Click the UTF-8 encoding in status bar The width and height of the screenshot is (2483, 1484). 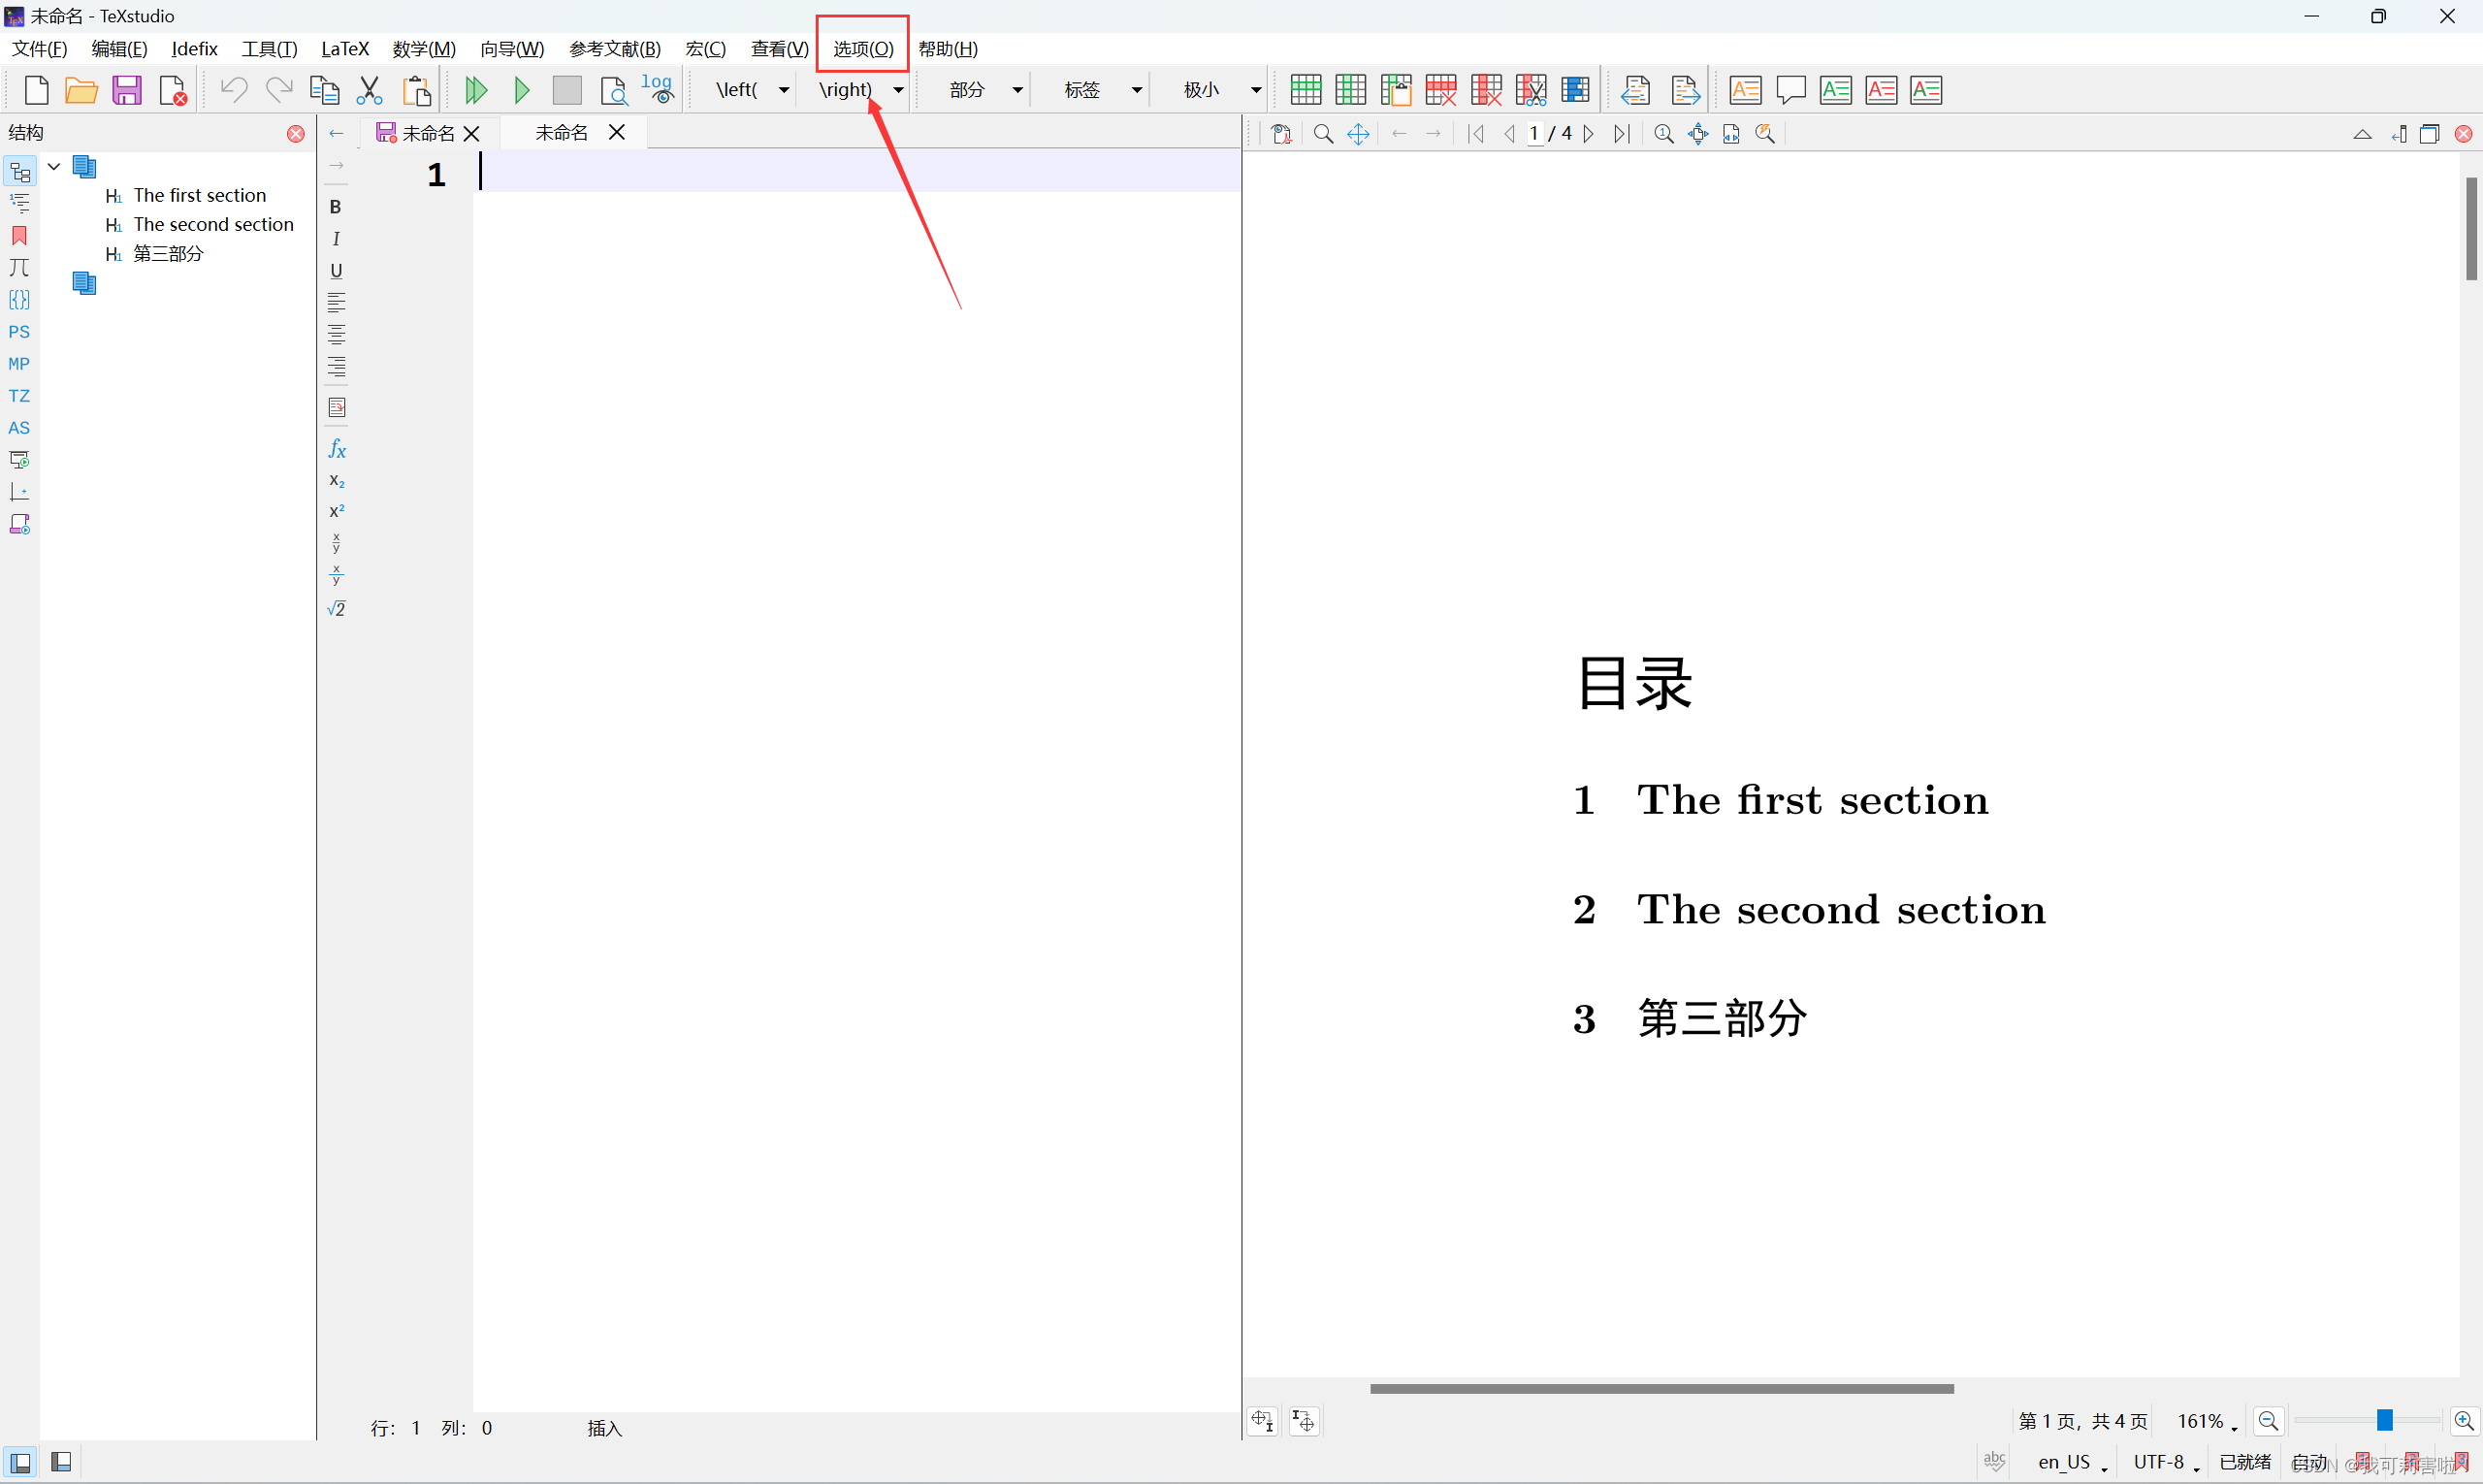(2158, 1462)
